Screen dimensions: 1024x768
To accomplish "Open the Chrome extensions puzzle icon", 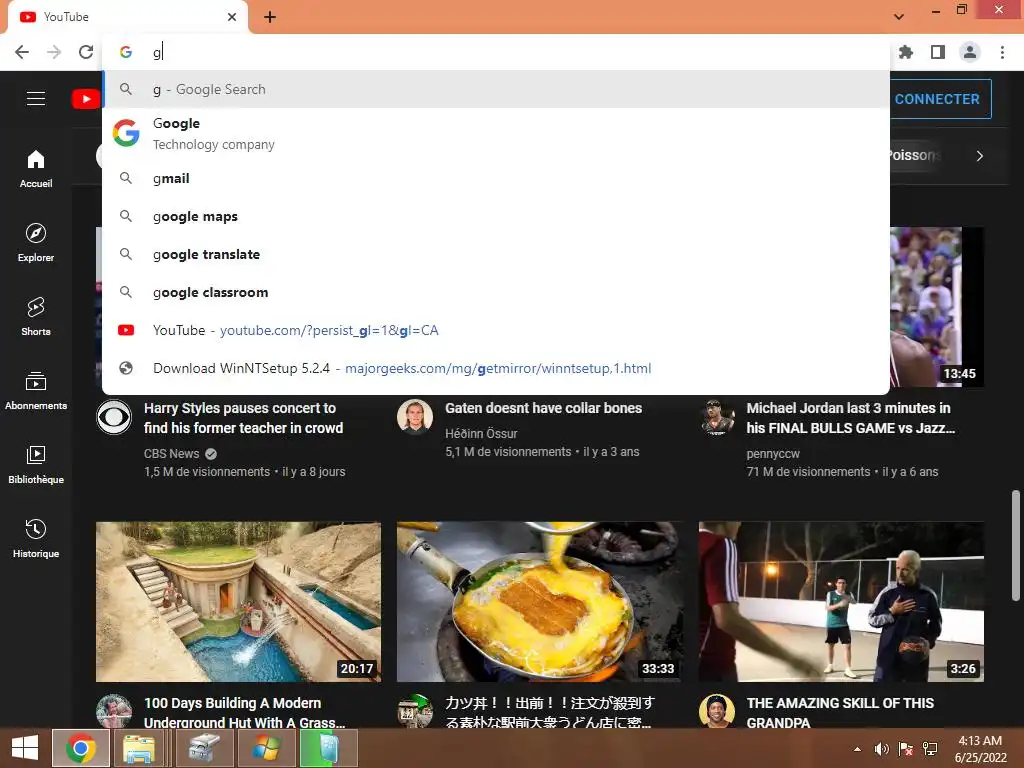I will pos(906,52).
